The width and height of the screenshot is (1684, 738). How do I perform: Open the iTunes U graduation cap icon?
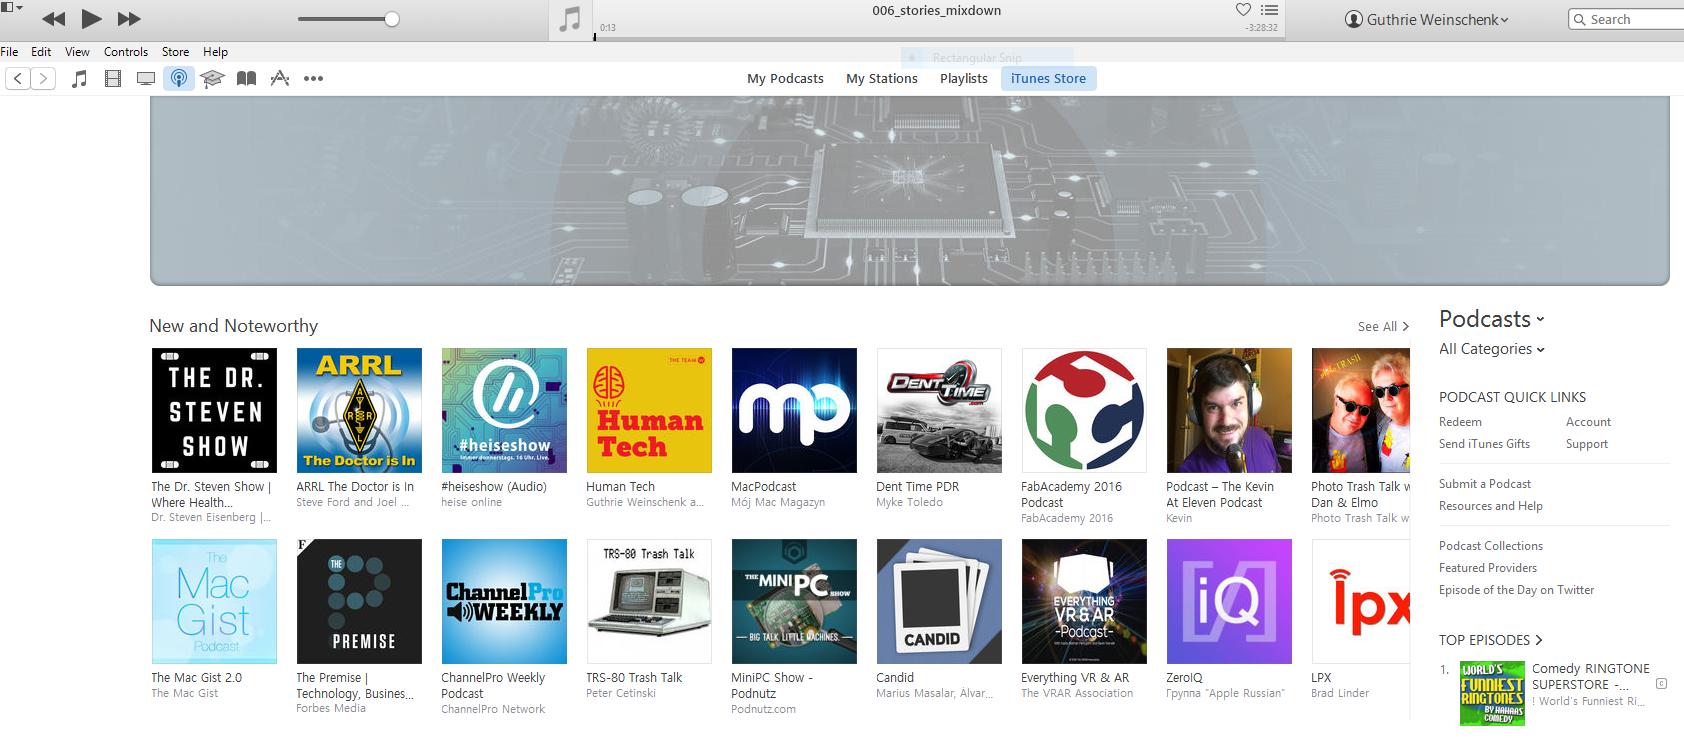[x=212, y=79]
